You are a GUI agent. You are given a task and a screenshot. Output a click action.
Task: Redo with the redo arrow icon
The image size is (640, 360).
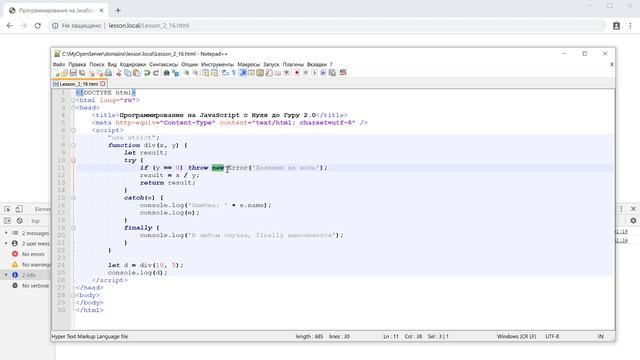(156, 73)
